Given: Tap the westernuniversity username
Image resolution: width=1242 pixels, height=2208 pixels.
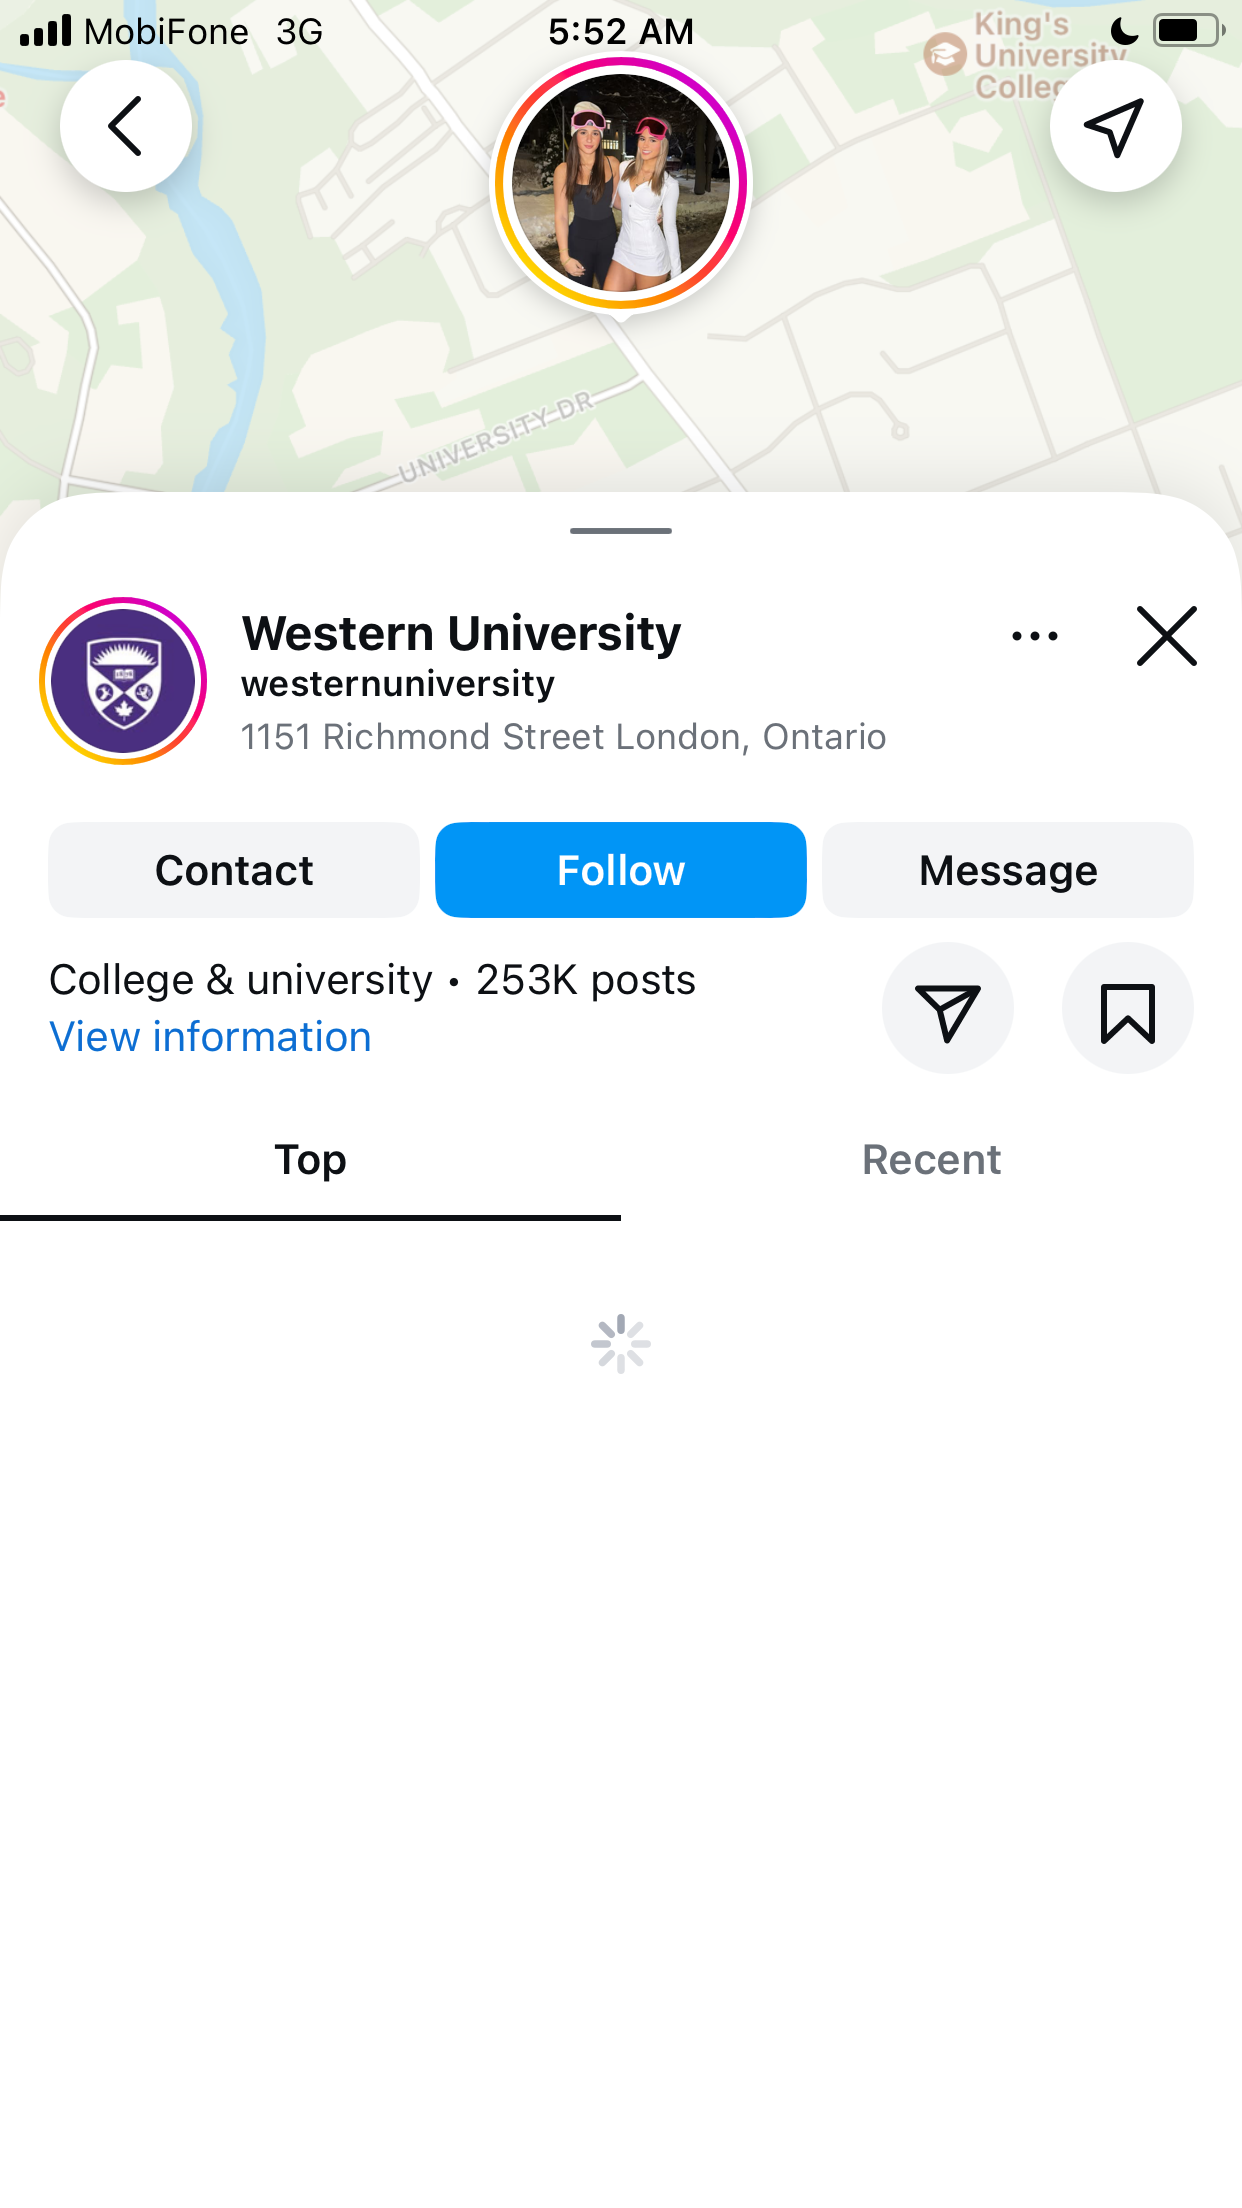Looking at the screenshot, I should pyautogui.click(x=398, y=684).
